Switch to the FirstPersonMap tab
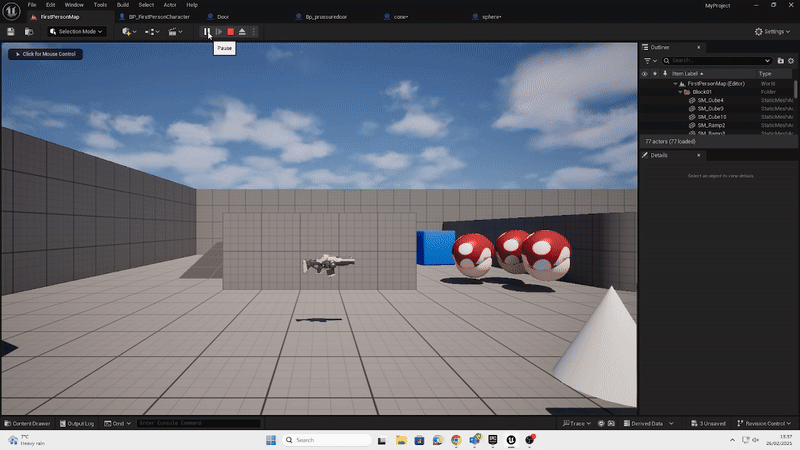The width and height of the screenshot is (800, 450). click(x=60, y=17)
